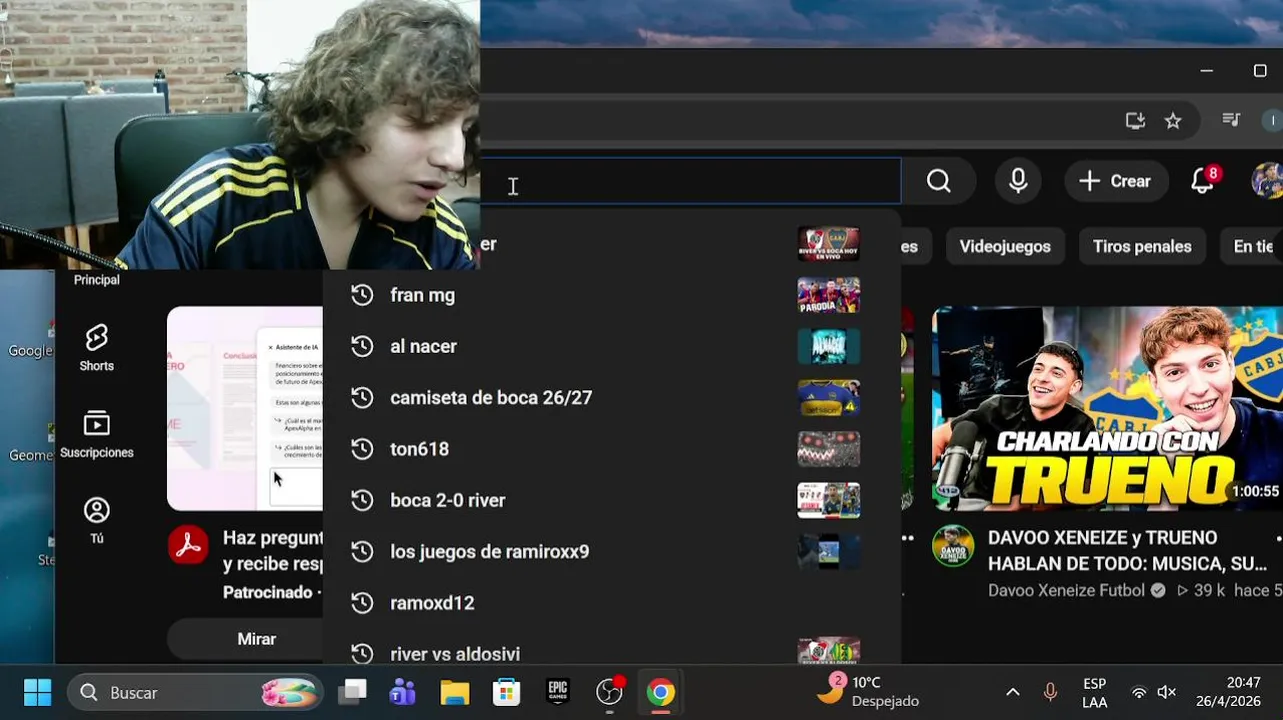
Task: Switch to OBS Studio on taskbar
Action: (609, 692)
